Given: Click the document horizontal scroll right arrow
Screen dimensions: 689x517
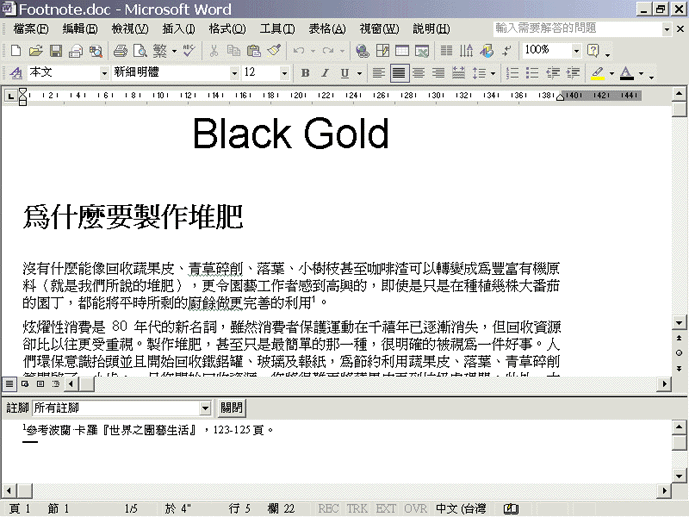Looking at the screenshot, I should (x=664, y=384).
